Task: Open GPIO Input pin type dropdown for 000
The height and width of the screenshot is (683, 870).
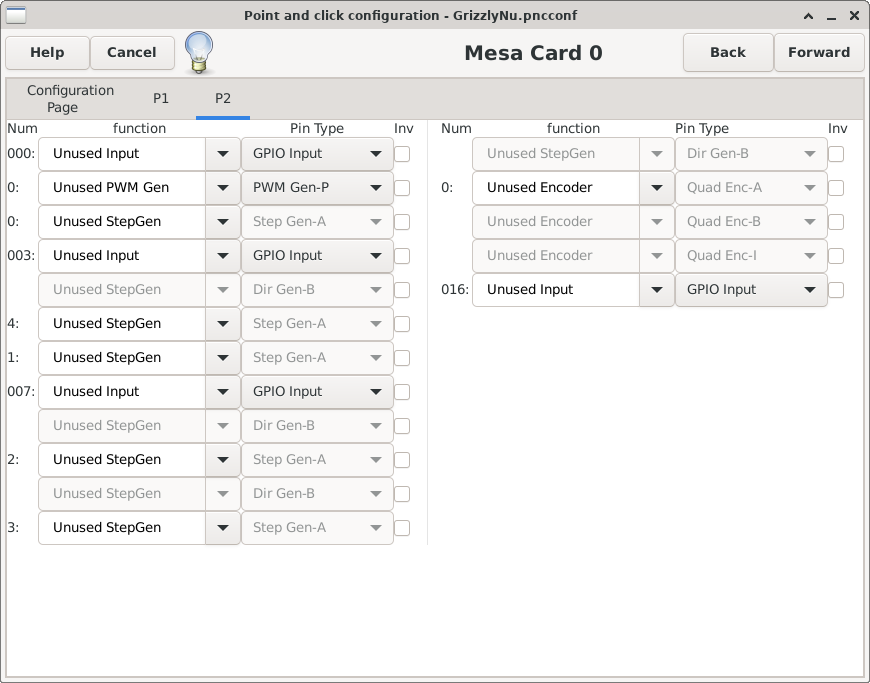Action: tap(317, 154)
